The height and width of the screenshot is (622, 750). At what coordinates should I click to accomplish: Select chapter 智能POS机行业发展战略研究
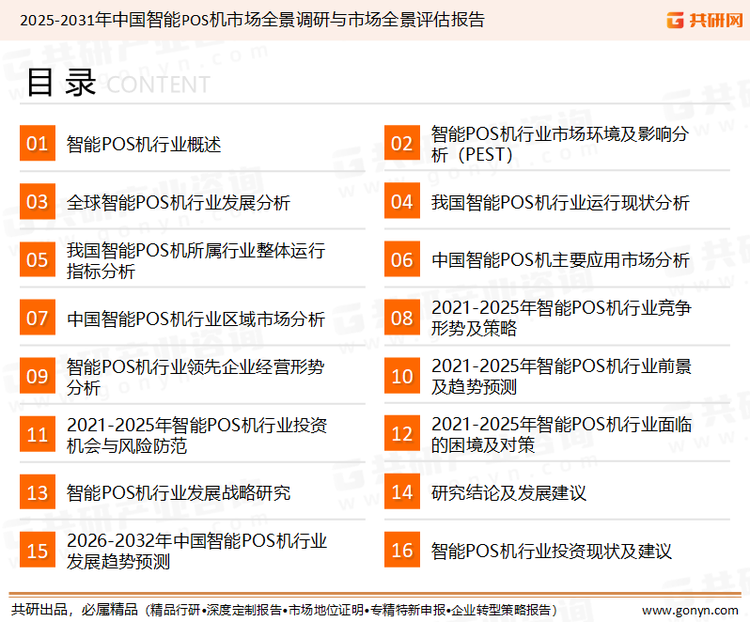coord(178,493)
